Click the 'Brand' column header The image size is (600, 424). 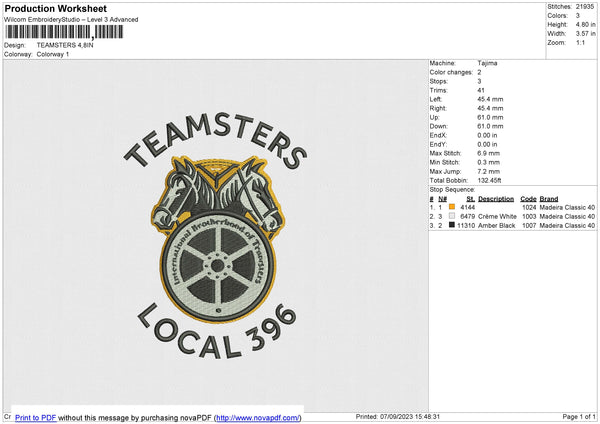pos(549,199)
